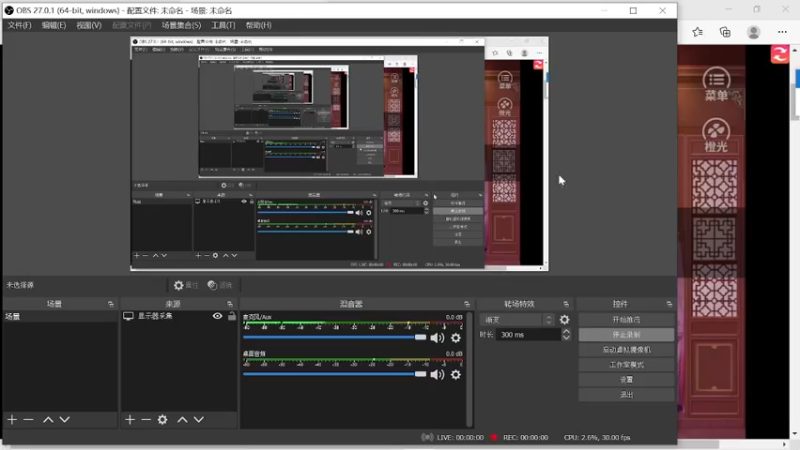Decrease the 时长 duration with down arrow
This screenshot has height=450, width=800.
click(566, 338)
